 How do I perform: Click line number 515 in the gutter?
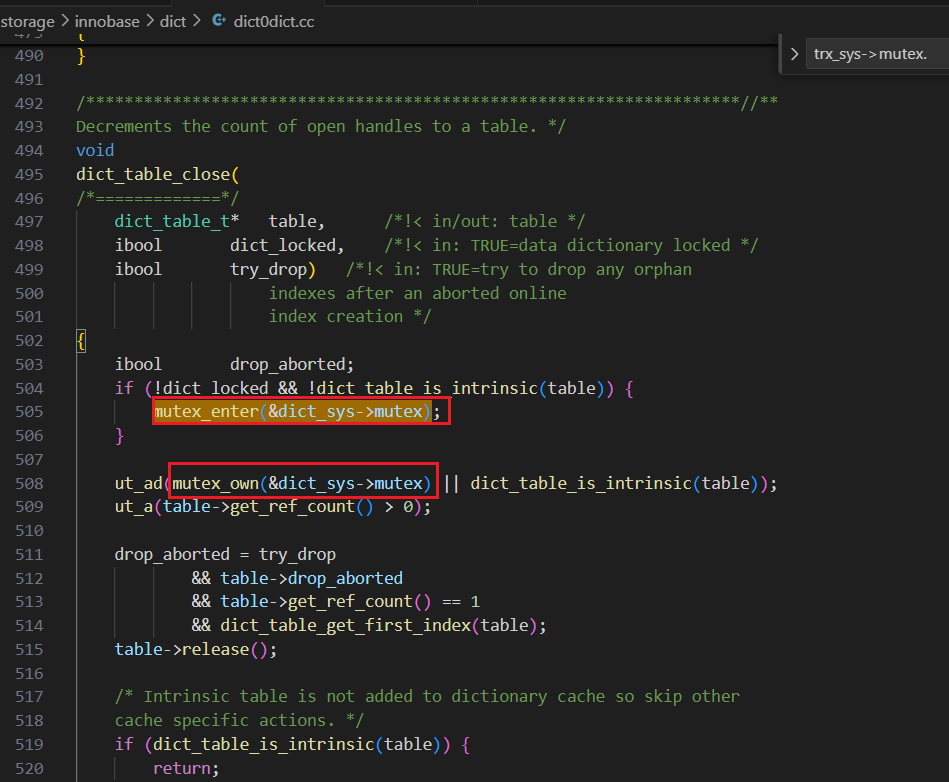click(29, 649)
